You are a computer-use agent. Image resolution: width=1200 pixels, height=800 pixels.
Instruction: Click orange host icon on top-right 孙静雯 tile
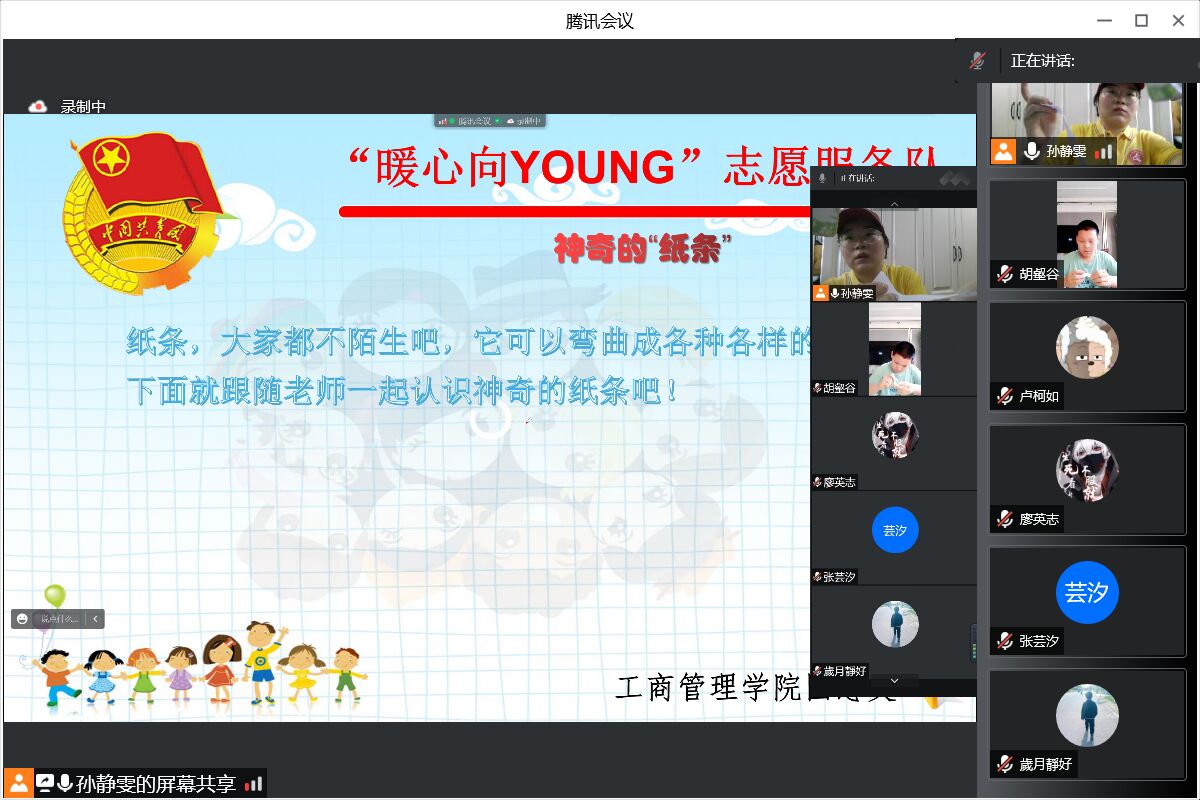point(1003,151)
